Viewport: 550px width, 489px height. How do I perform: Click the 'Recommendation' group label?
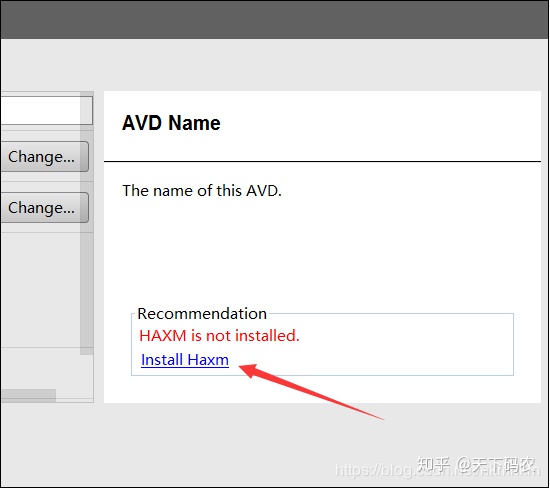(x=202, y=314)
